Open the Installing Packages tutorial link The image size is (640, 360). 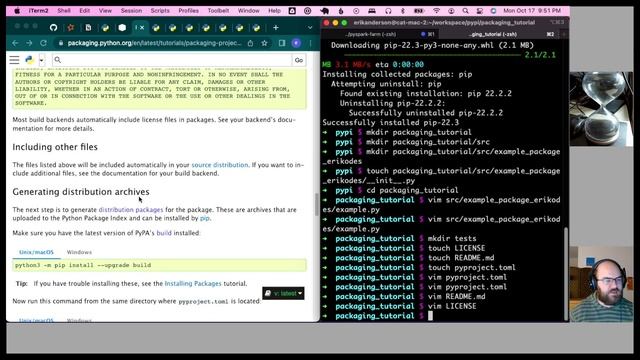pos(193,283)
